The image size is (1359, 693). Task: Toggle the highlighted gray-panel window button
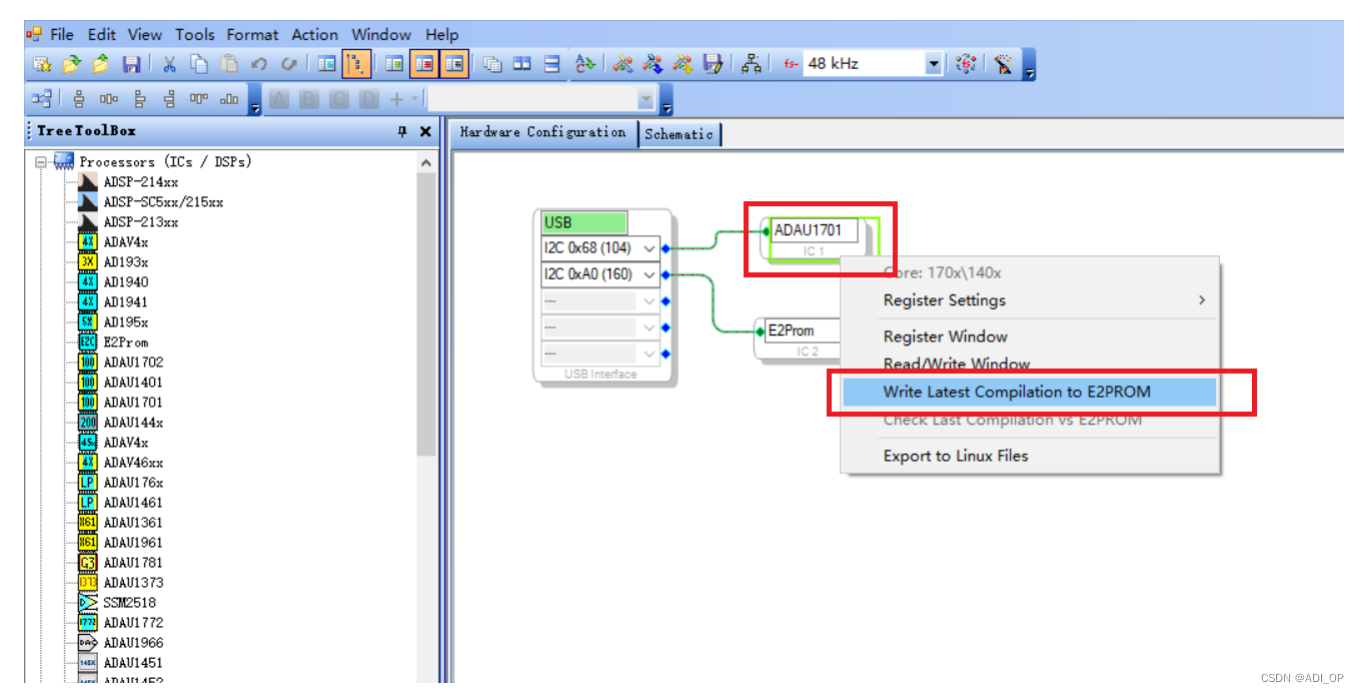[x=455, y=64]
